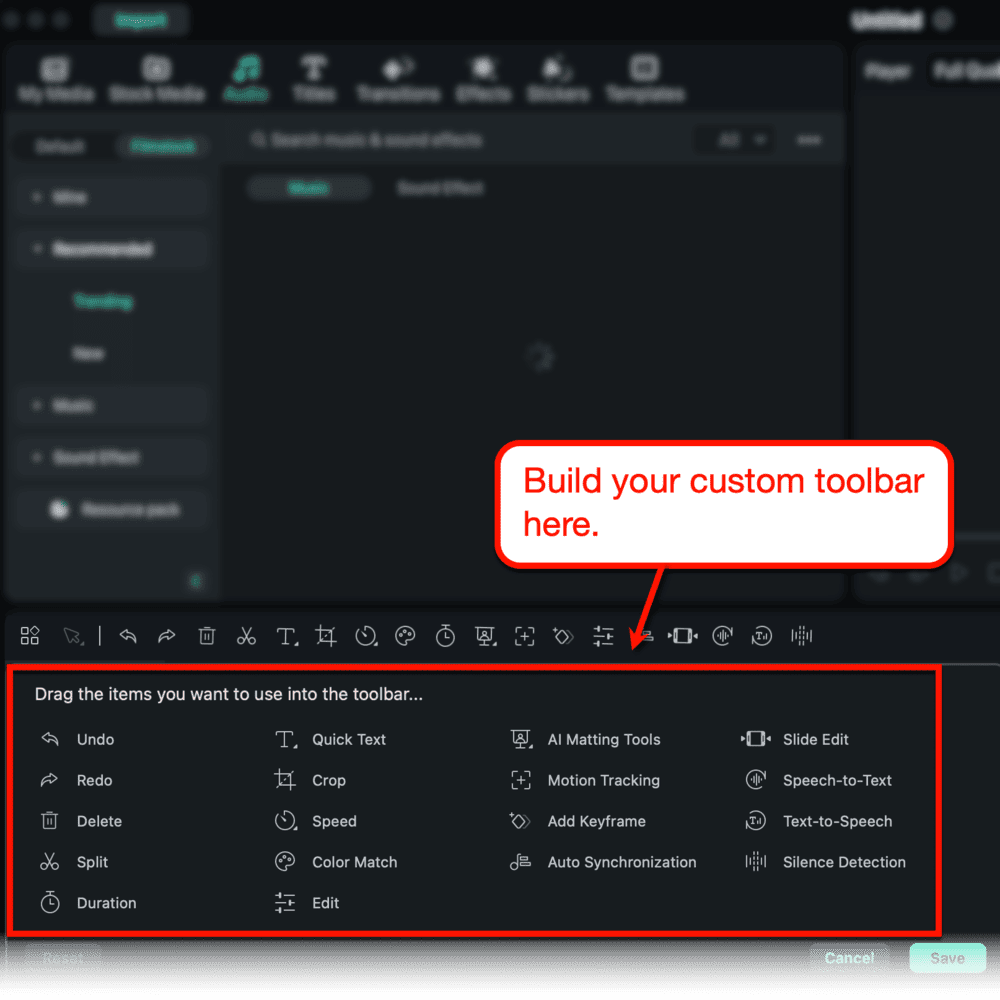Click the music search field

tap(400, 140)
